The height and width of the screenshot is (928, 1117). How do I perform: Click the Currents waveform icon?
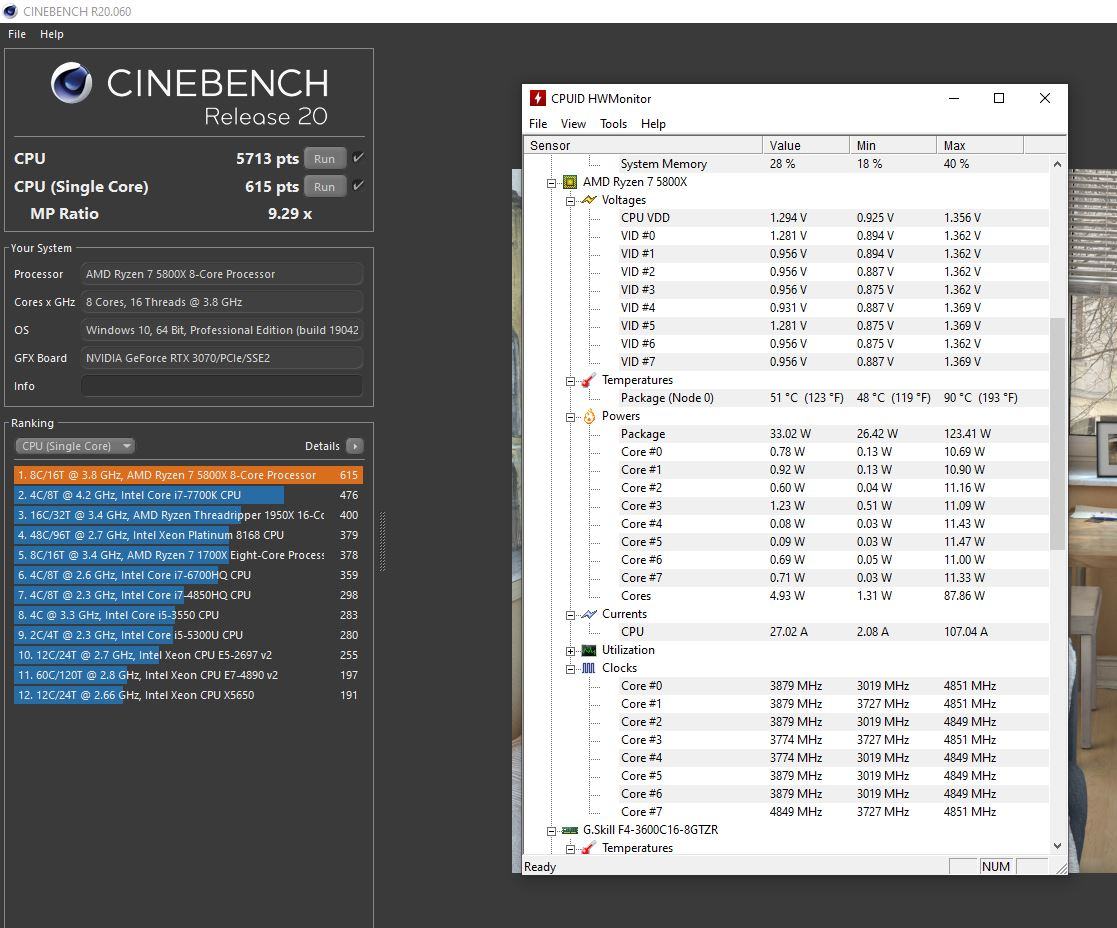pos(588,614)
